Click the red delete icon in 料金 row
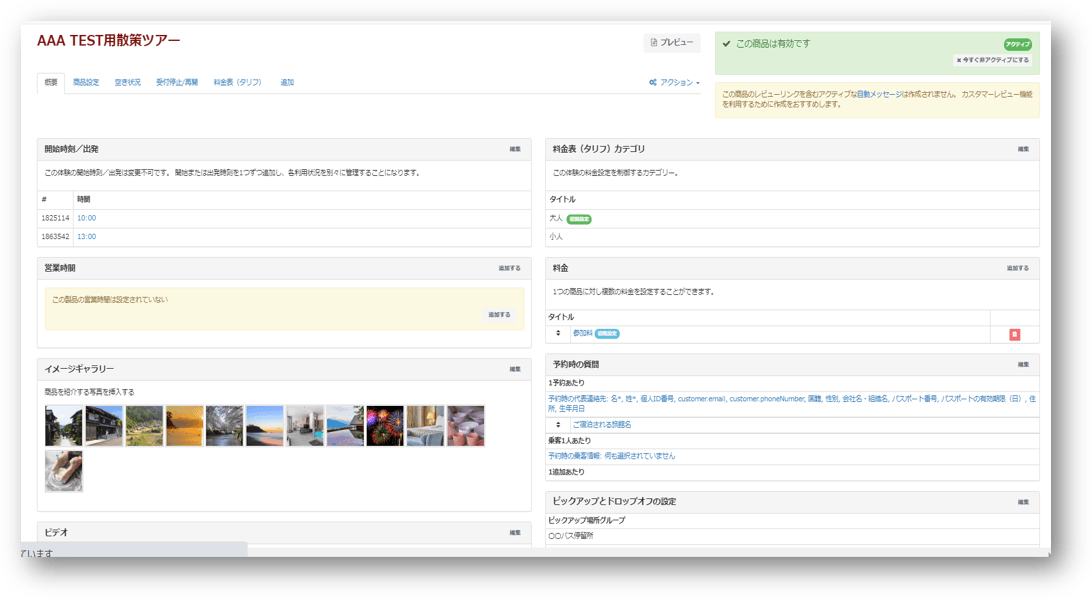This screenshot has width=1092, height=598. coord(1014,335)
